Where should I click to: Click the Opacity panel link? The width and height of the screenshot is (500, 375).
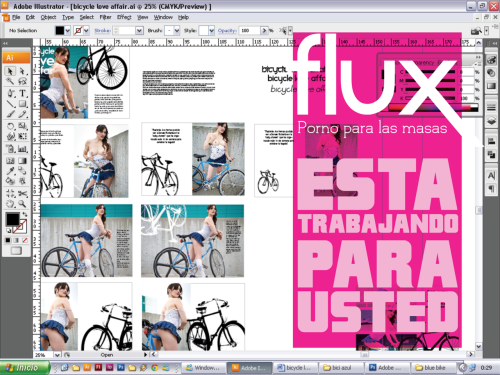point(227,31)
